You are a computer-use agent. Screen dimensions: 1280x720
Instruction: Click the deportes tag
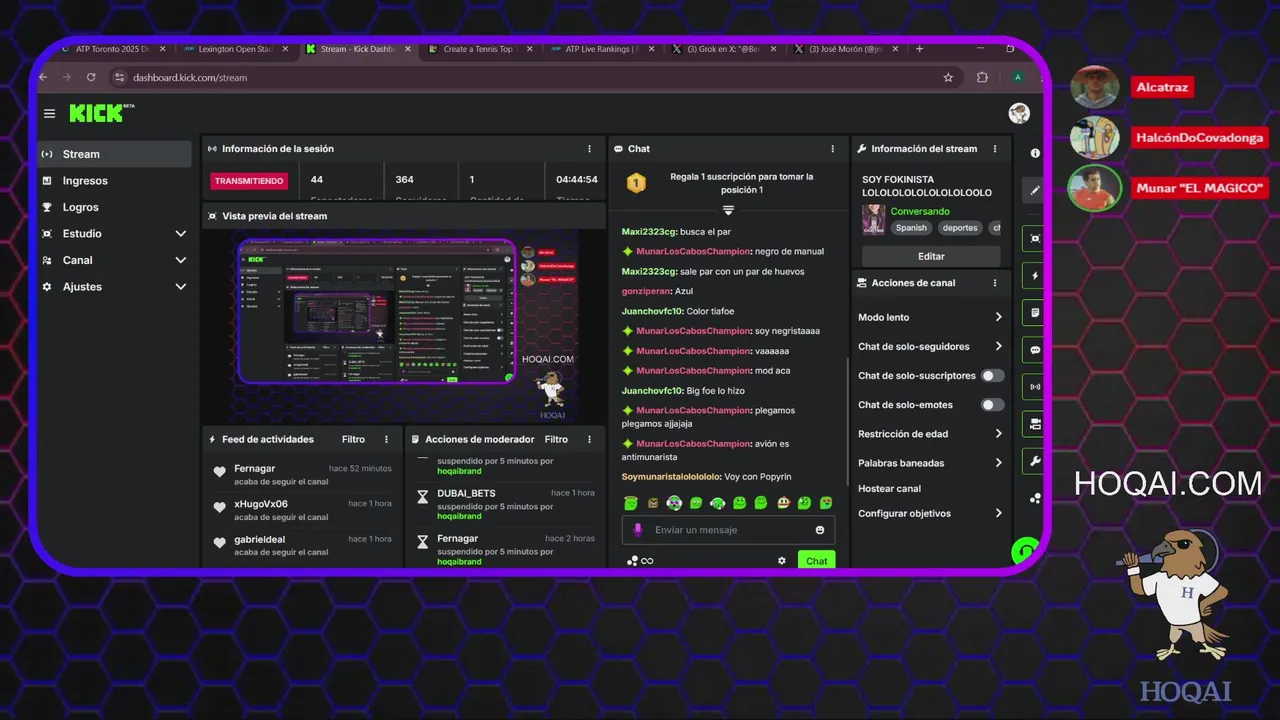(x=960, y=228)
